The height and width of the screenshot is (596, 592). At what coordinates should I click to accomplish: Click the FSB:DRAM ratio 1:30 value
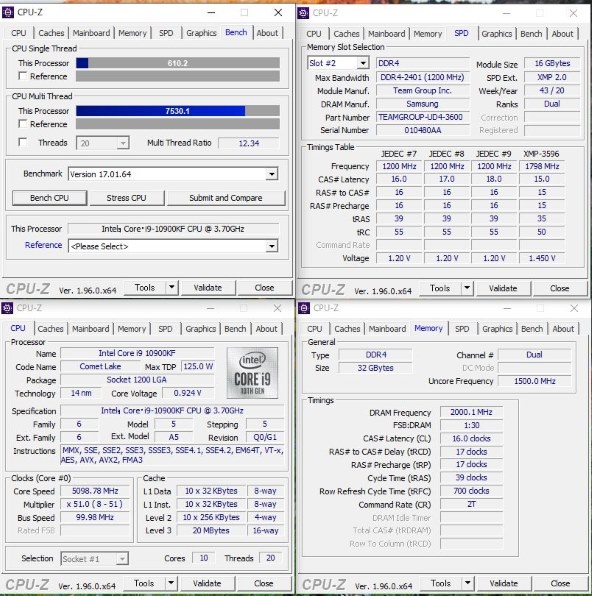click(471, 425)
